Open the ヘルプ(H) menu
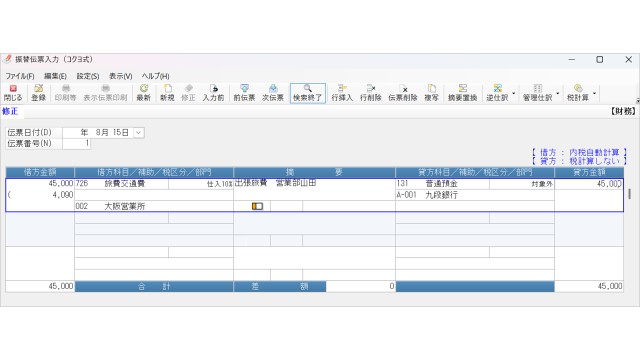Screen dimensions: 640x360 [x=156, y=76]
